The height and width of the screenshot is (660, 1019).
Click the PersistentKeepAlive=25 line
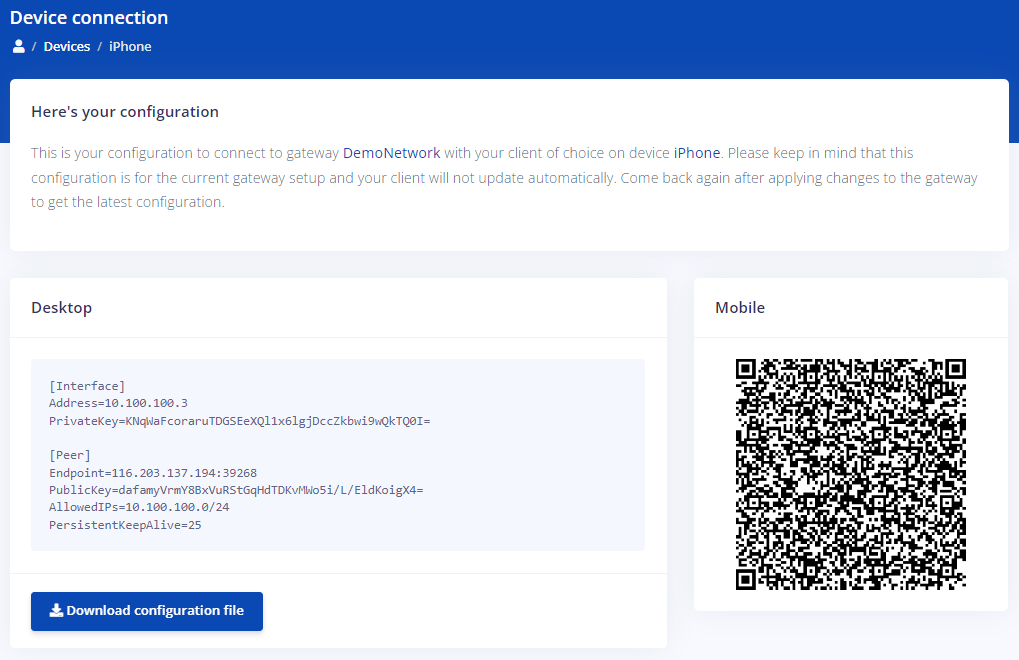125,525
